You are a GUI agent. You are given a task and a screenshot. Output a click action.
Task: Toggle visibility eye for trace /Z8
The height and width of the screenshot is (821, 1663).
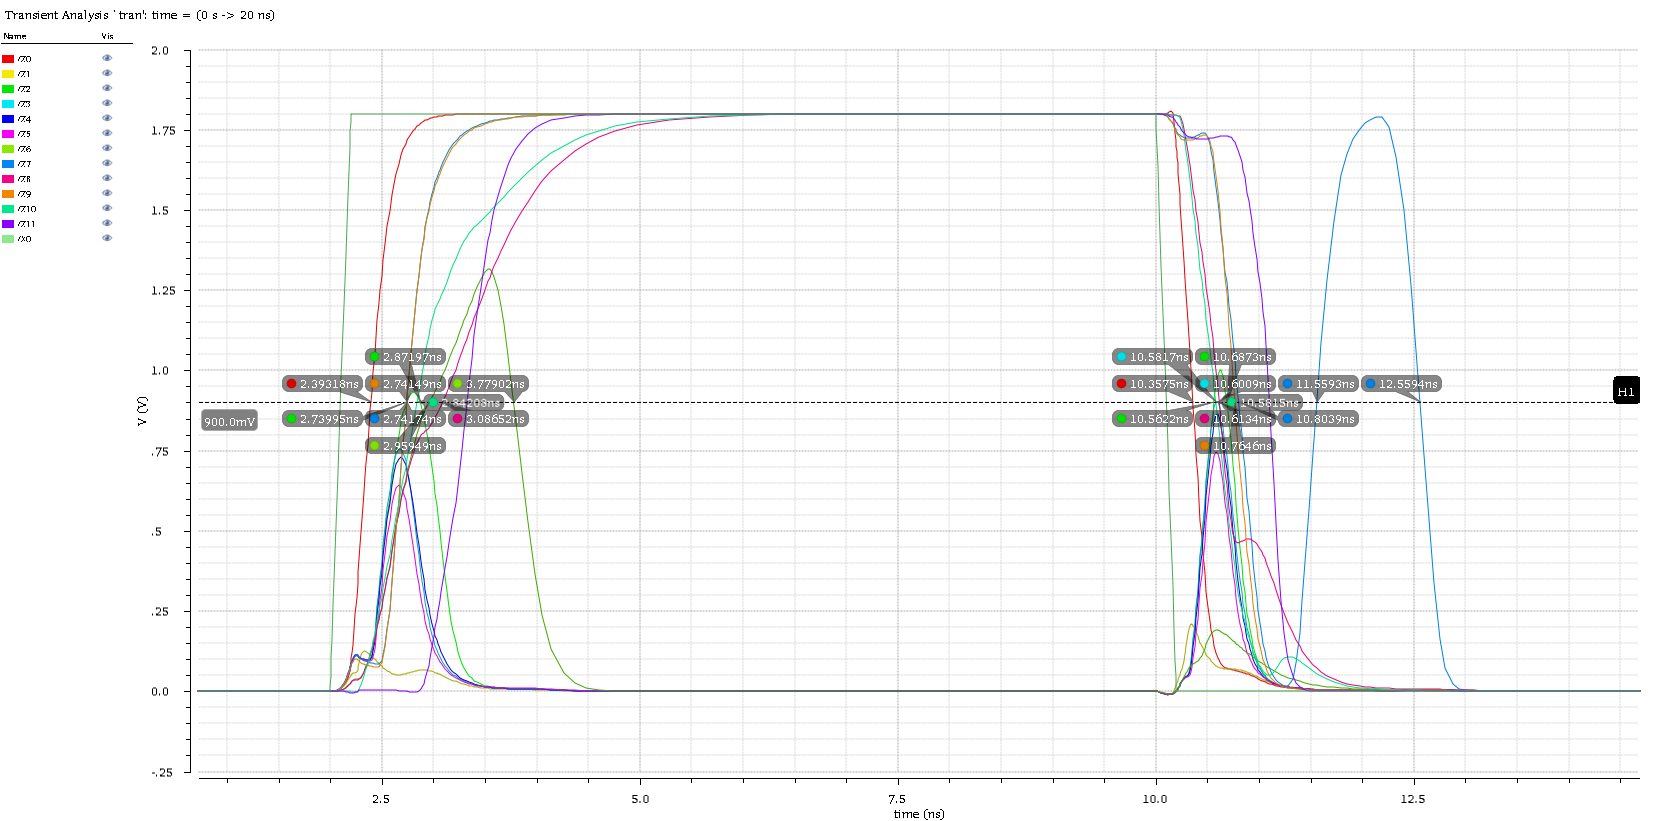pyautogui.click(x=107, y=178)
